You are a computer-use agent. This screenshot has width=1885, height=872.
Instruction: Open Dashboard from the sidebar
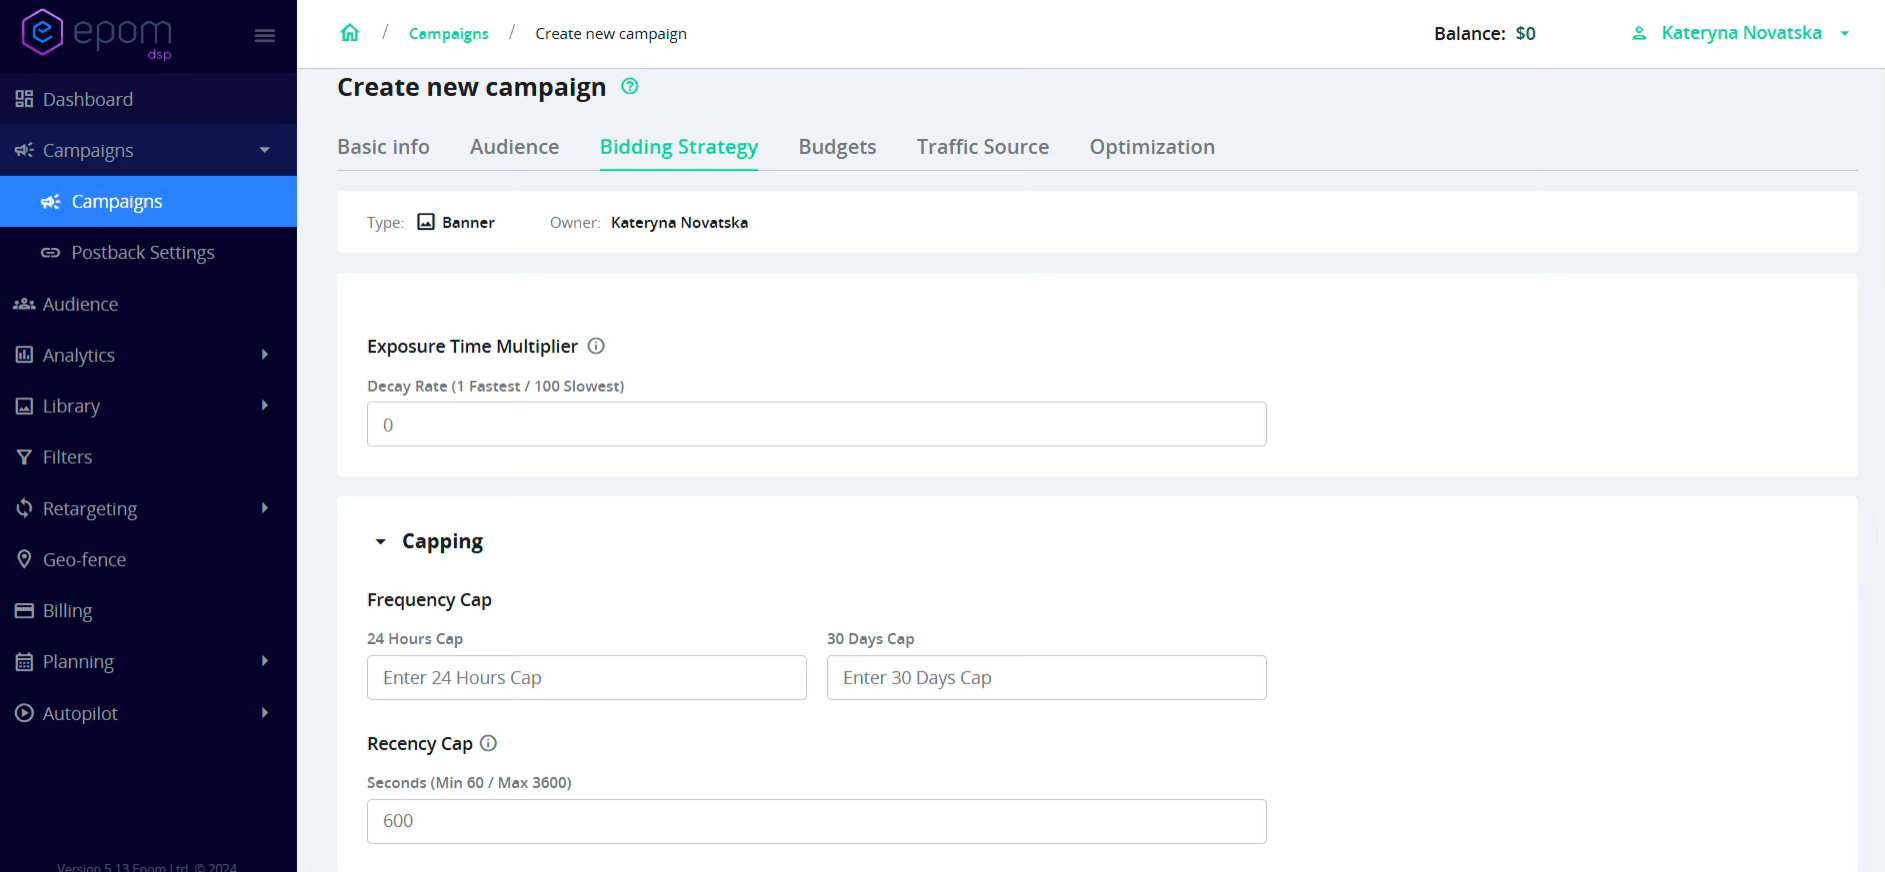coord(148,99)
